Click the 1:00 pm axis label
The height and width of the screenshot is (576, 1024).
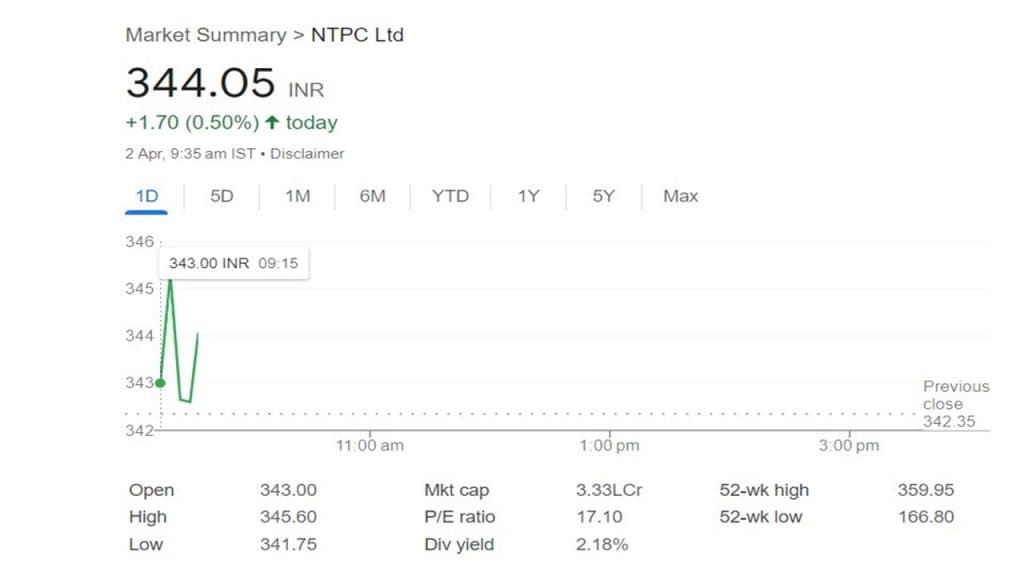tap(609, 446)
